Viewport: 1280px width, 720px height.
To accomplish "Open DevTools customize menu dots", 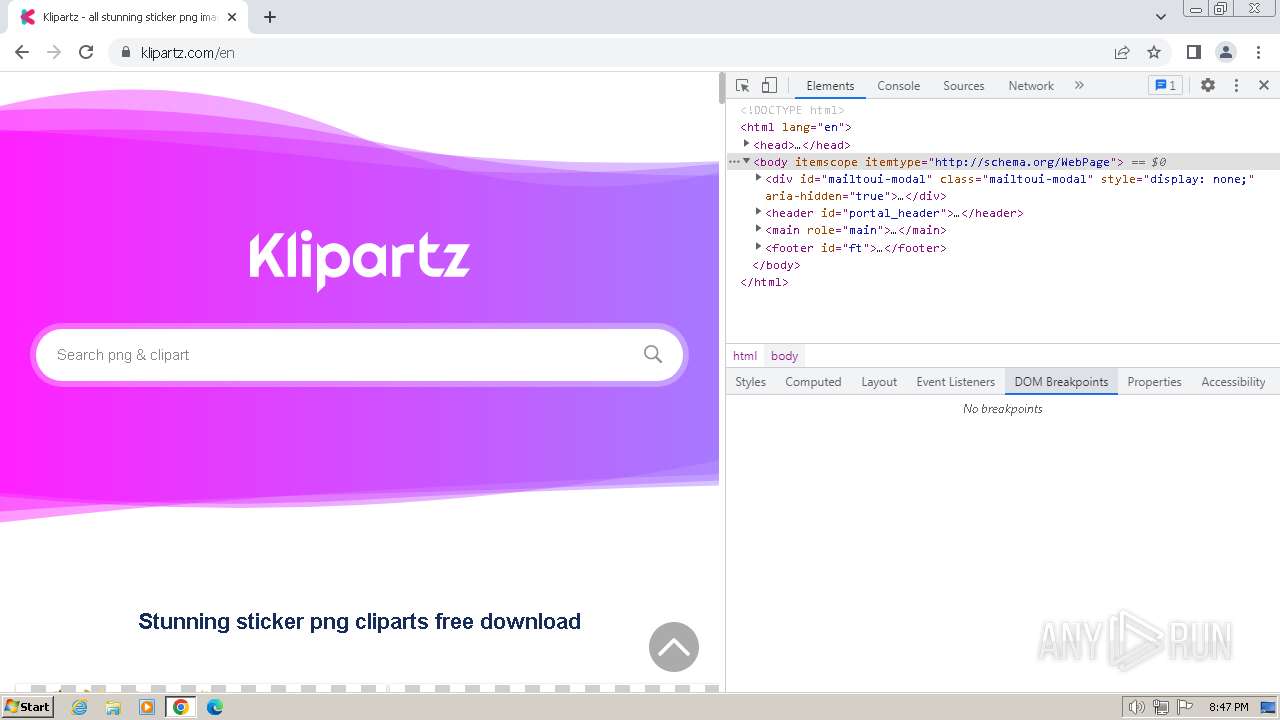I will coord(1236,86).
